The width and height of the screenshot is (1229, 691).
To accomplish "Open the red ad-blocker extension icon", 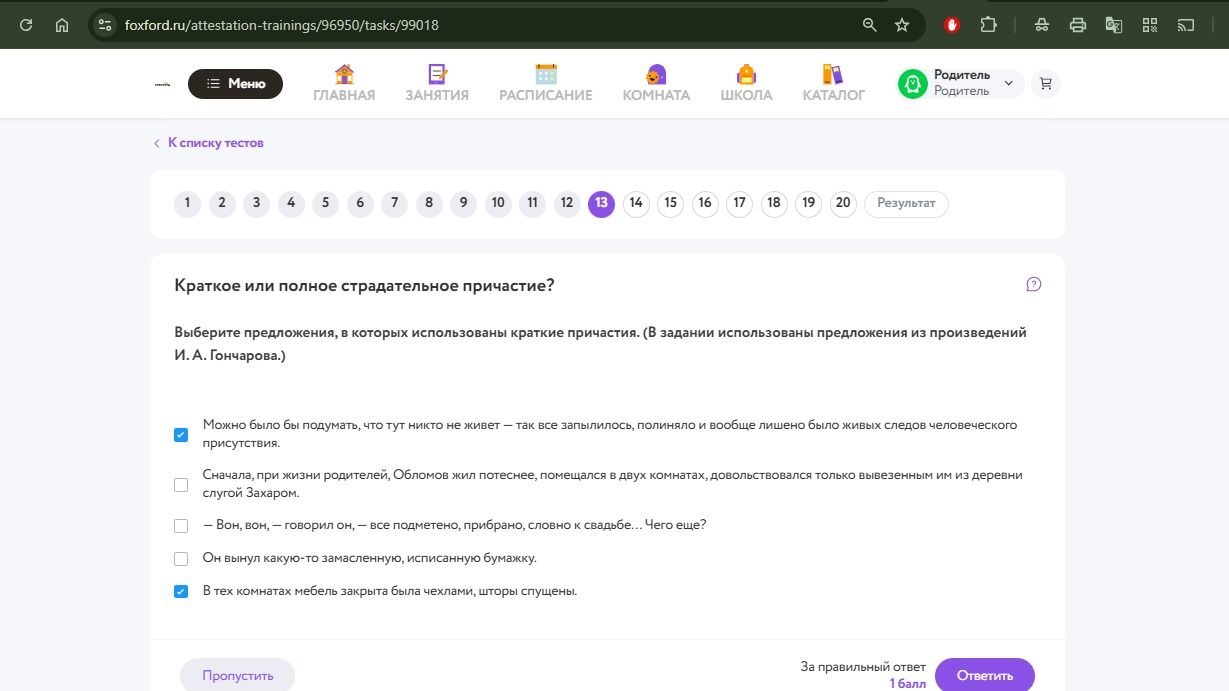I will coord(952,25).
